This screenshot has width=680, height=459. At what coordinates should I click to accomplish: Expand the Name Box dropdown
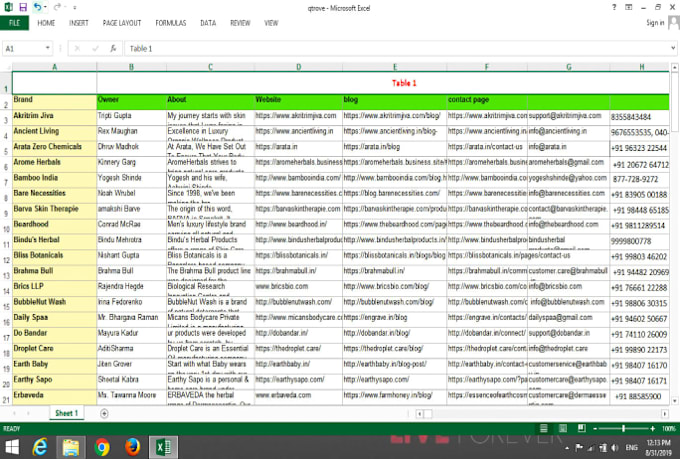pos(48,48)
